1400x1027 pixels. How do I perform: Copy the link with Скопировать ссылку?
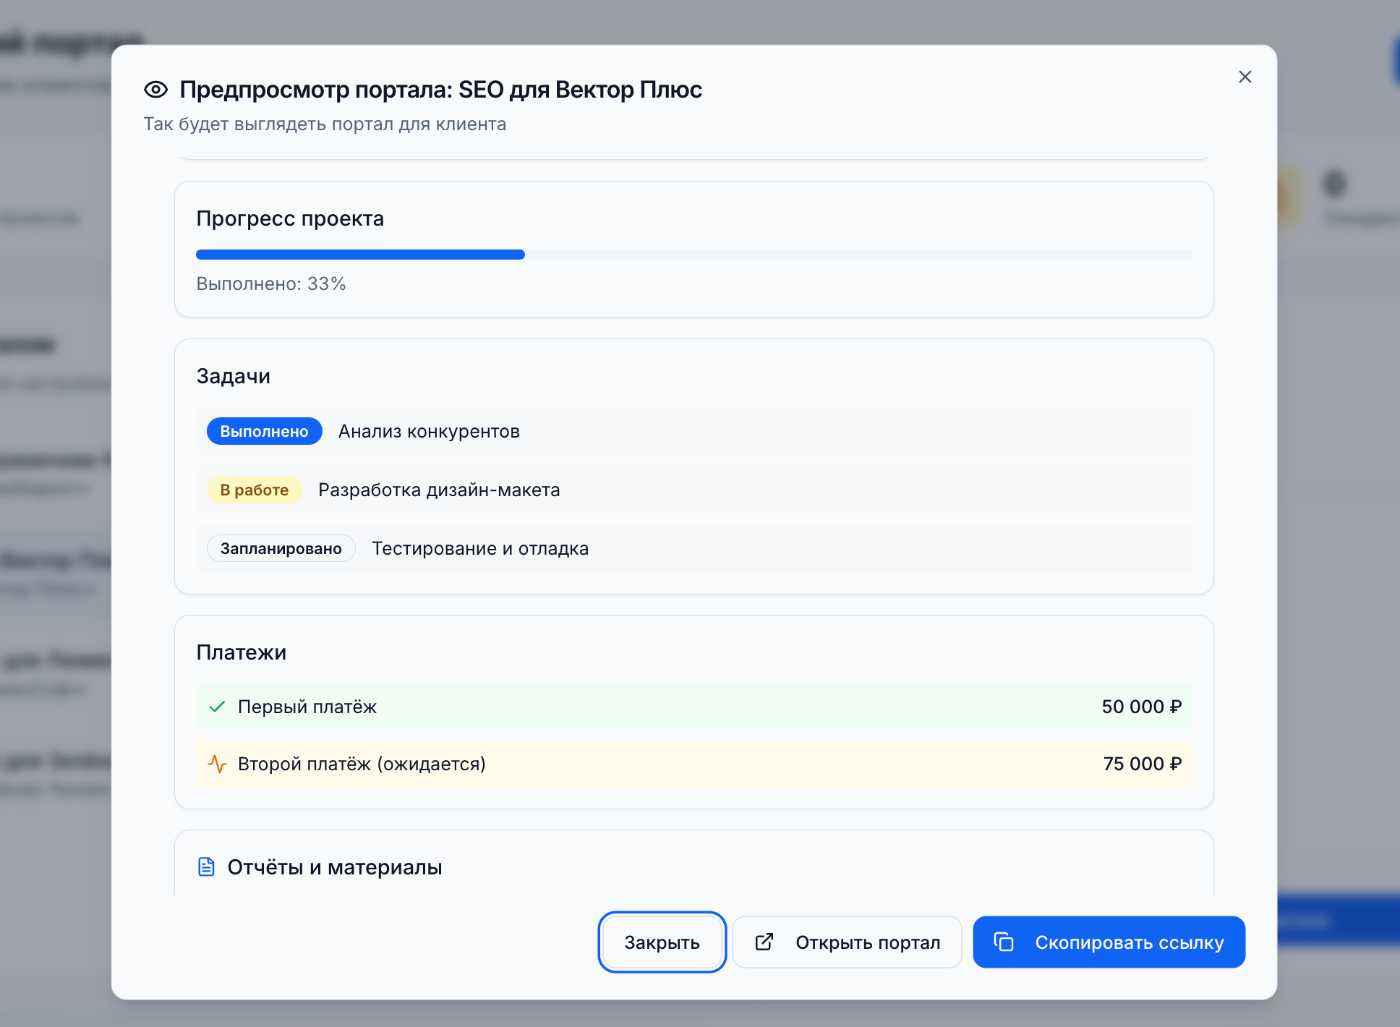click(x=1109, y=942)
